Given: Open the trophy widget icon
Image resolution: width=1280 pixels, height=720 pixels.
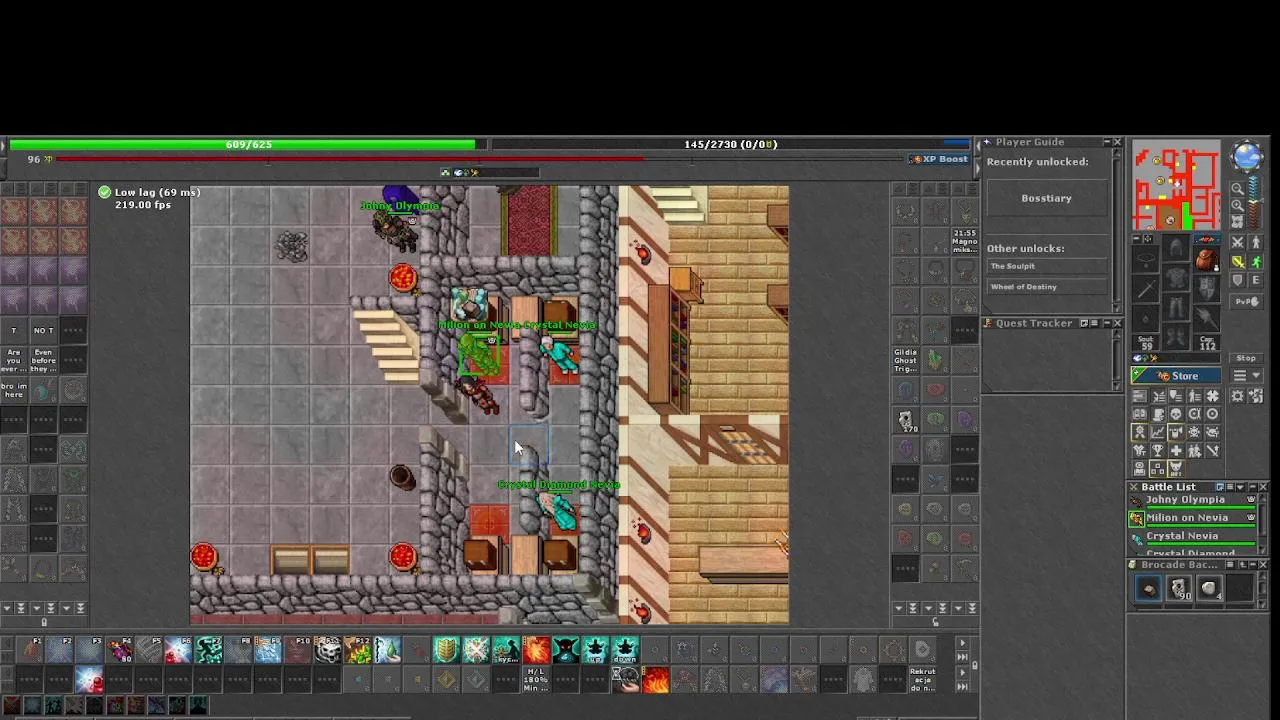Looking at the screenshot, I should [x=1158, y=450].
